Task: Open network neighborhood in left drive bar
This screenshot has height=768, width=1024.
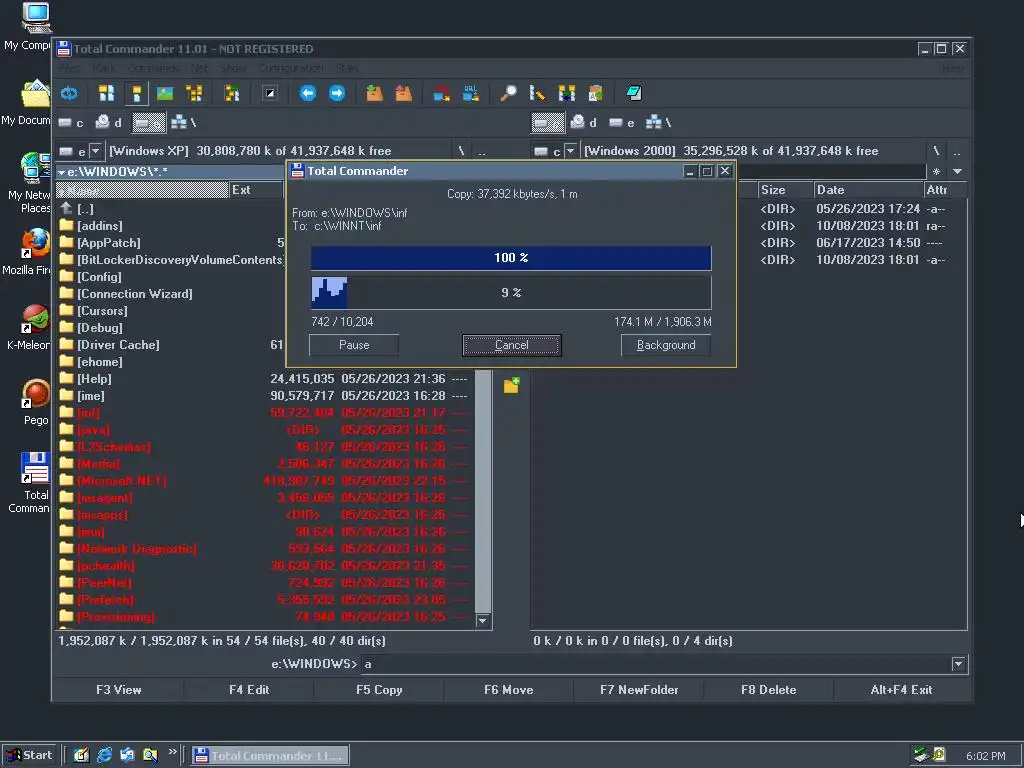Action: [183, 122]
